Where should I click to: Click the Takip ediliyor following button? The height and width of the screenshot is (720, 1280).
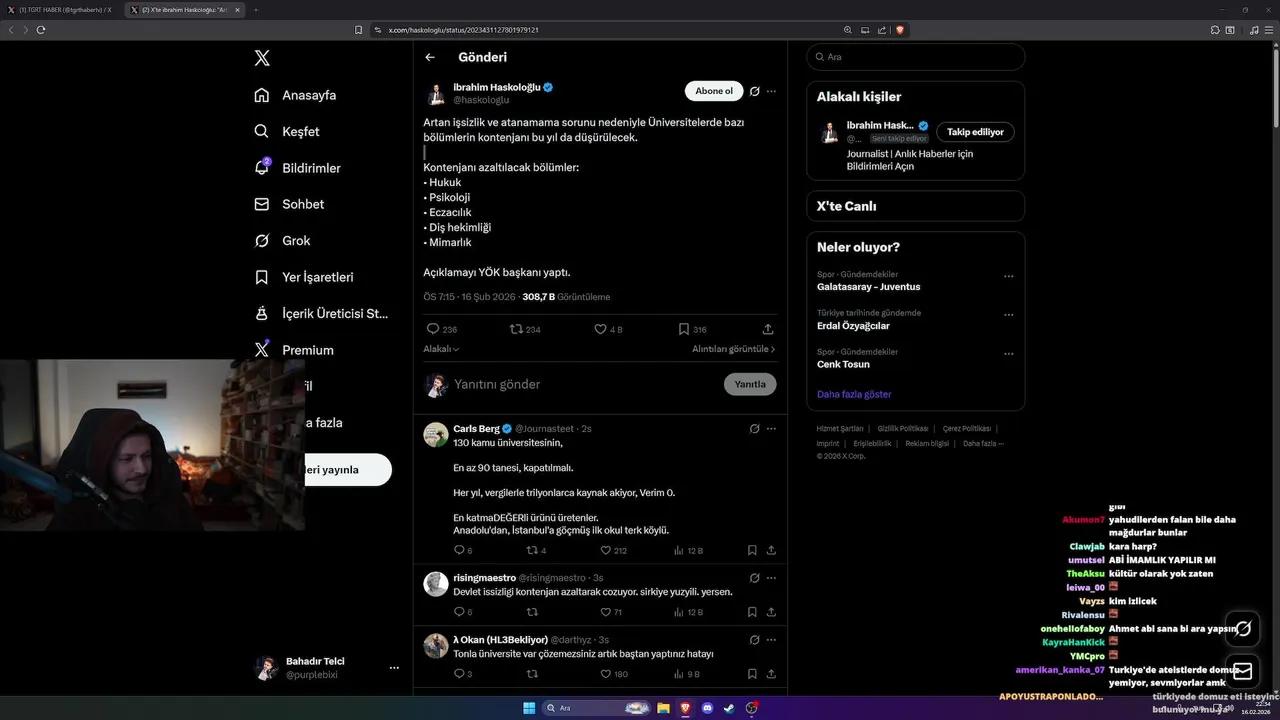click(975, 132)
